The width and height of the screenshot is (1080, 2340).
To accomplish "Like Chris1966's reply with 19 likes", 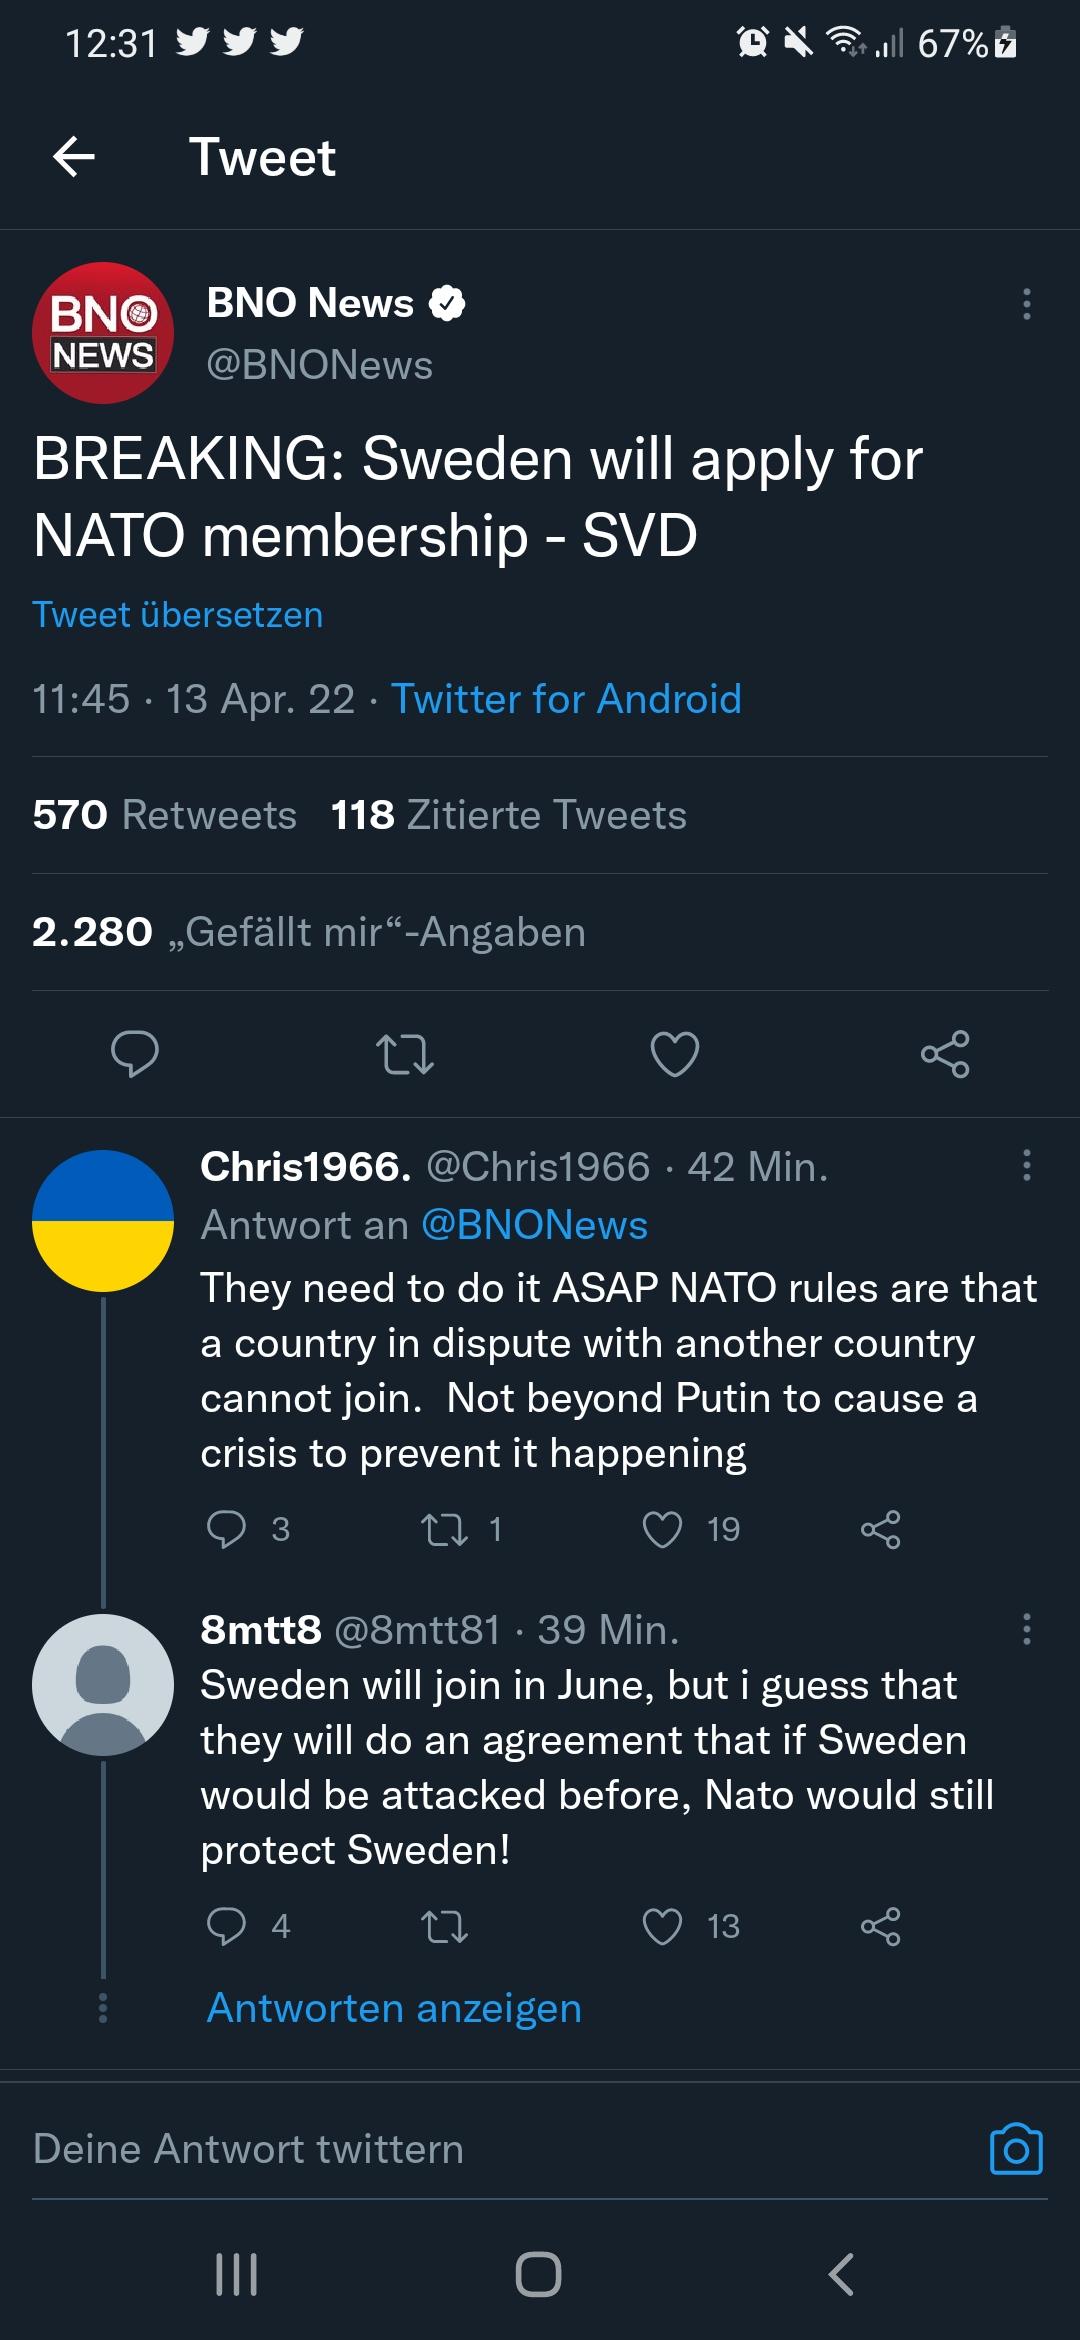I will (663, 1529).
